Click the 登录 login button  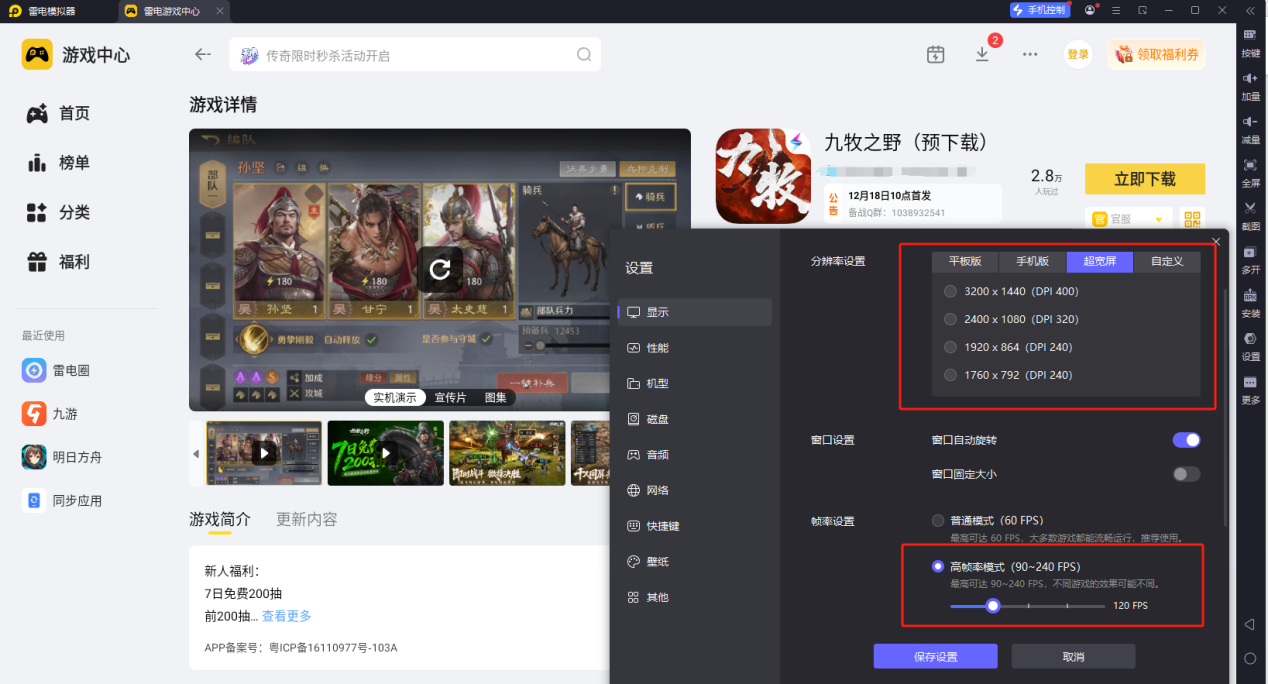coord(1078,55)
